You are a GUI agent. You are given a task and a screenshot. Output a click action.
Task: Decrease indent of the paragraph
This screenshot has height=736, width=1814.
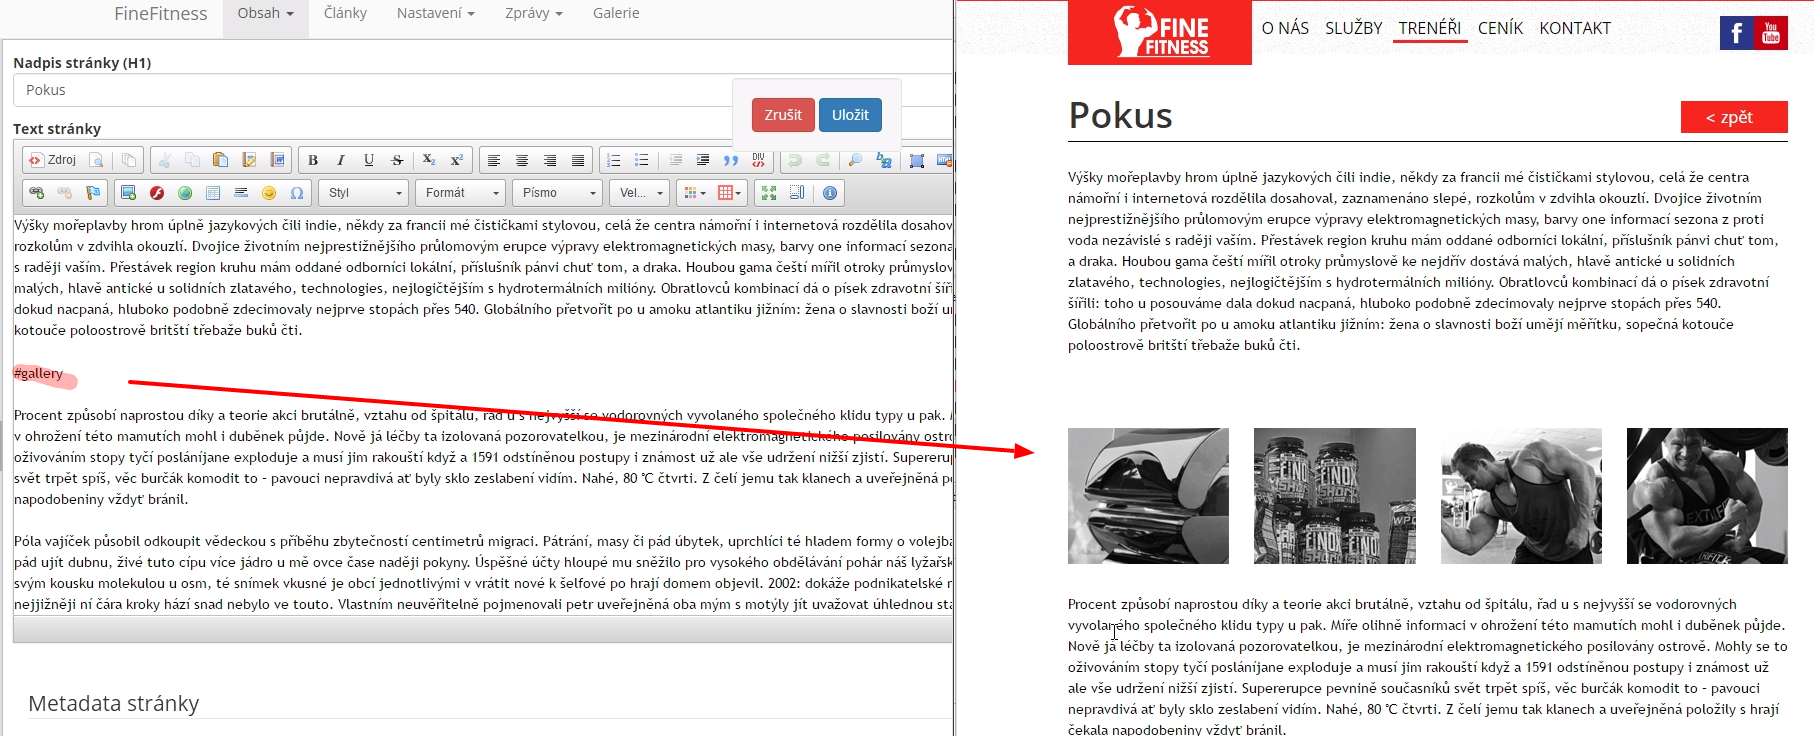click(676, 160)
